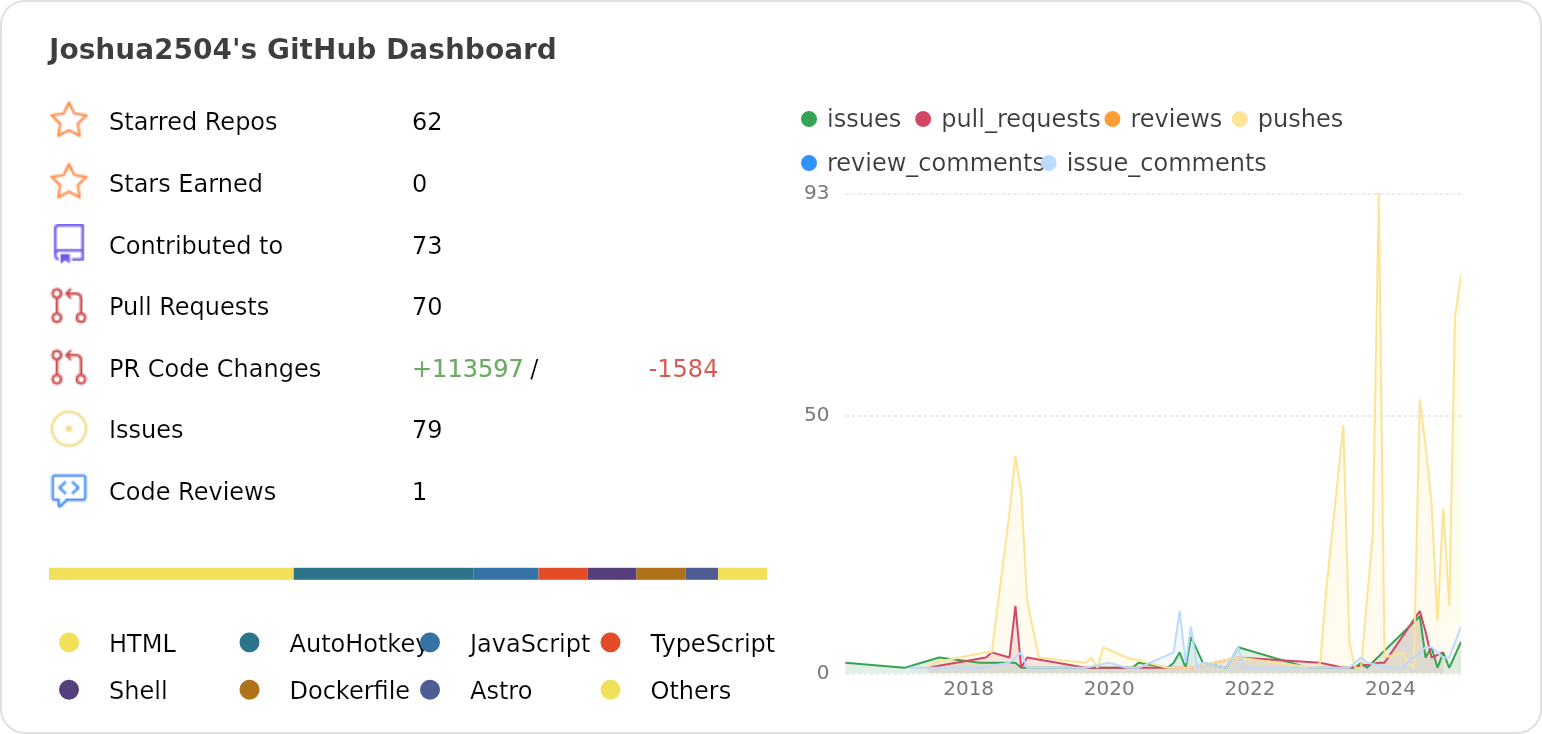The height and width of the screenshot is (734, 1542).
Task: Click the Issues value 79
Action: pos(427,430)
